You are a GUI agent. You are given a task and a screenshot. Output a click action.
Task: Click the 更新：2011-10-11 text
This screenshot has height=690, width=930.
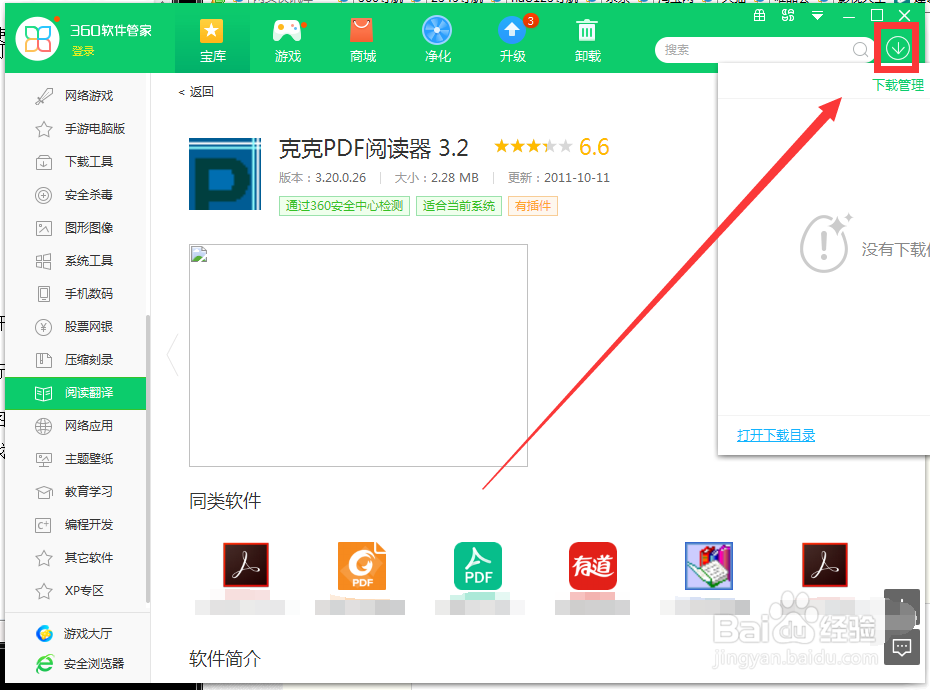click(558, 177)
